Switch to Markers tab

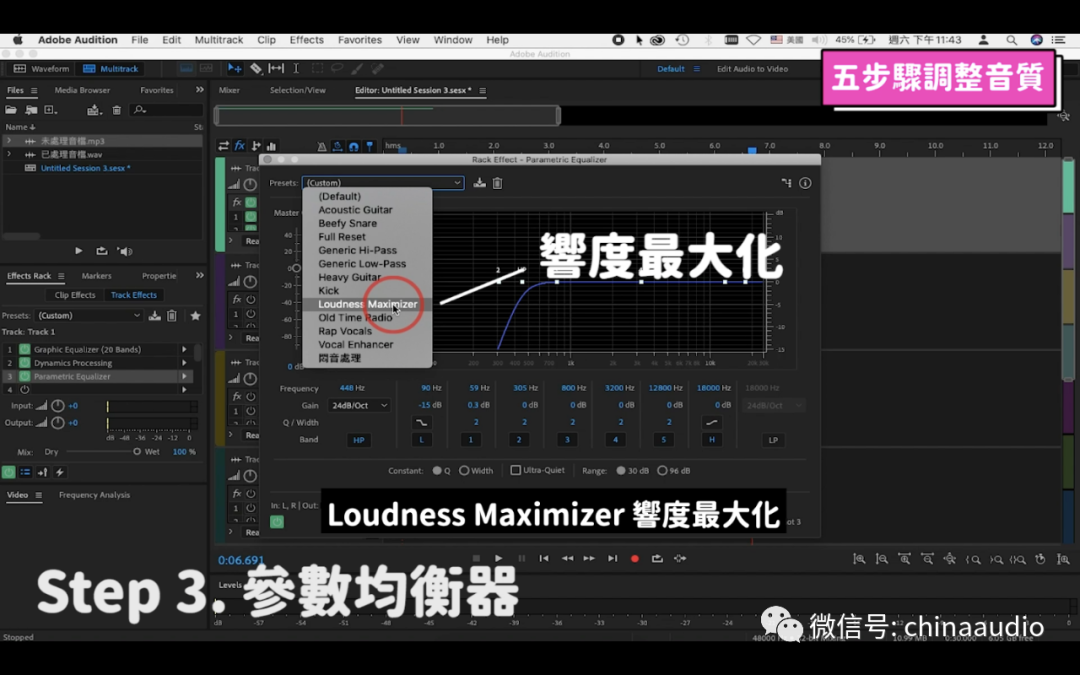coord(96,276)
